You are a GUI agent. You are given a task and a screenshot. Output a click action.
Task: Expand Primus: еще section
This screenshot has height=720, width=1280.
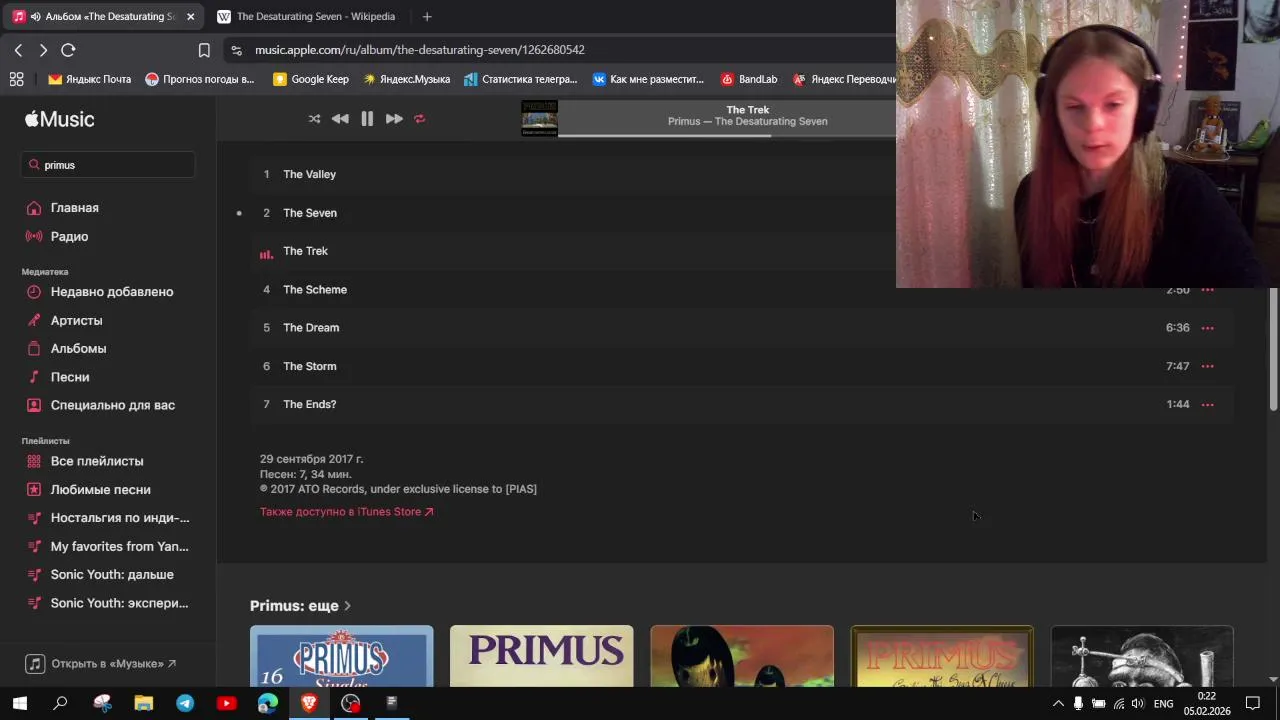point(300,606)
